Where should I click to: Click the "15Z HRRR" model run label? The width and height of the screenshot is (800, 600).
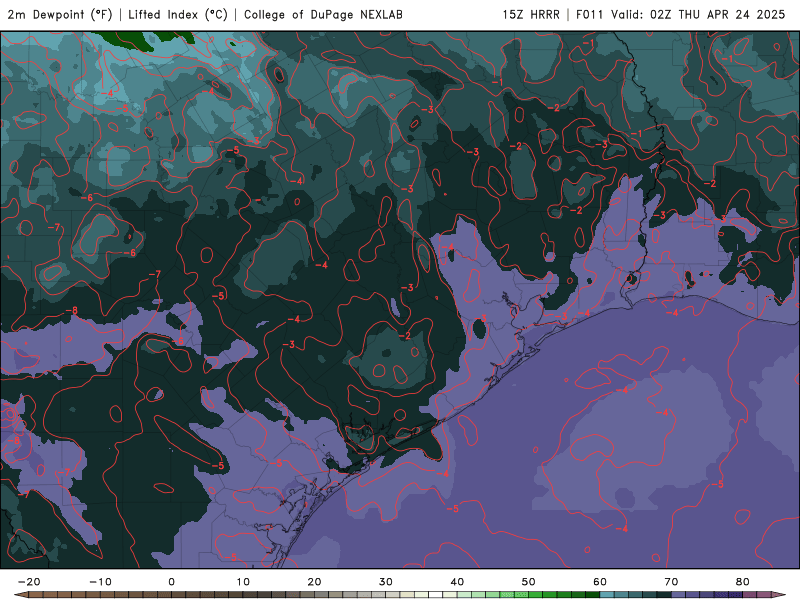531,14
